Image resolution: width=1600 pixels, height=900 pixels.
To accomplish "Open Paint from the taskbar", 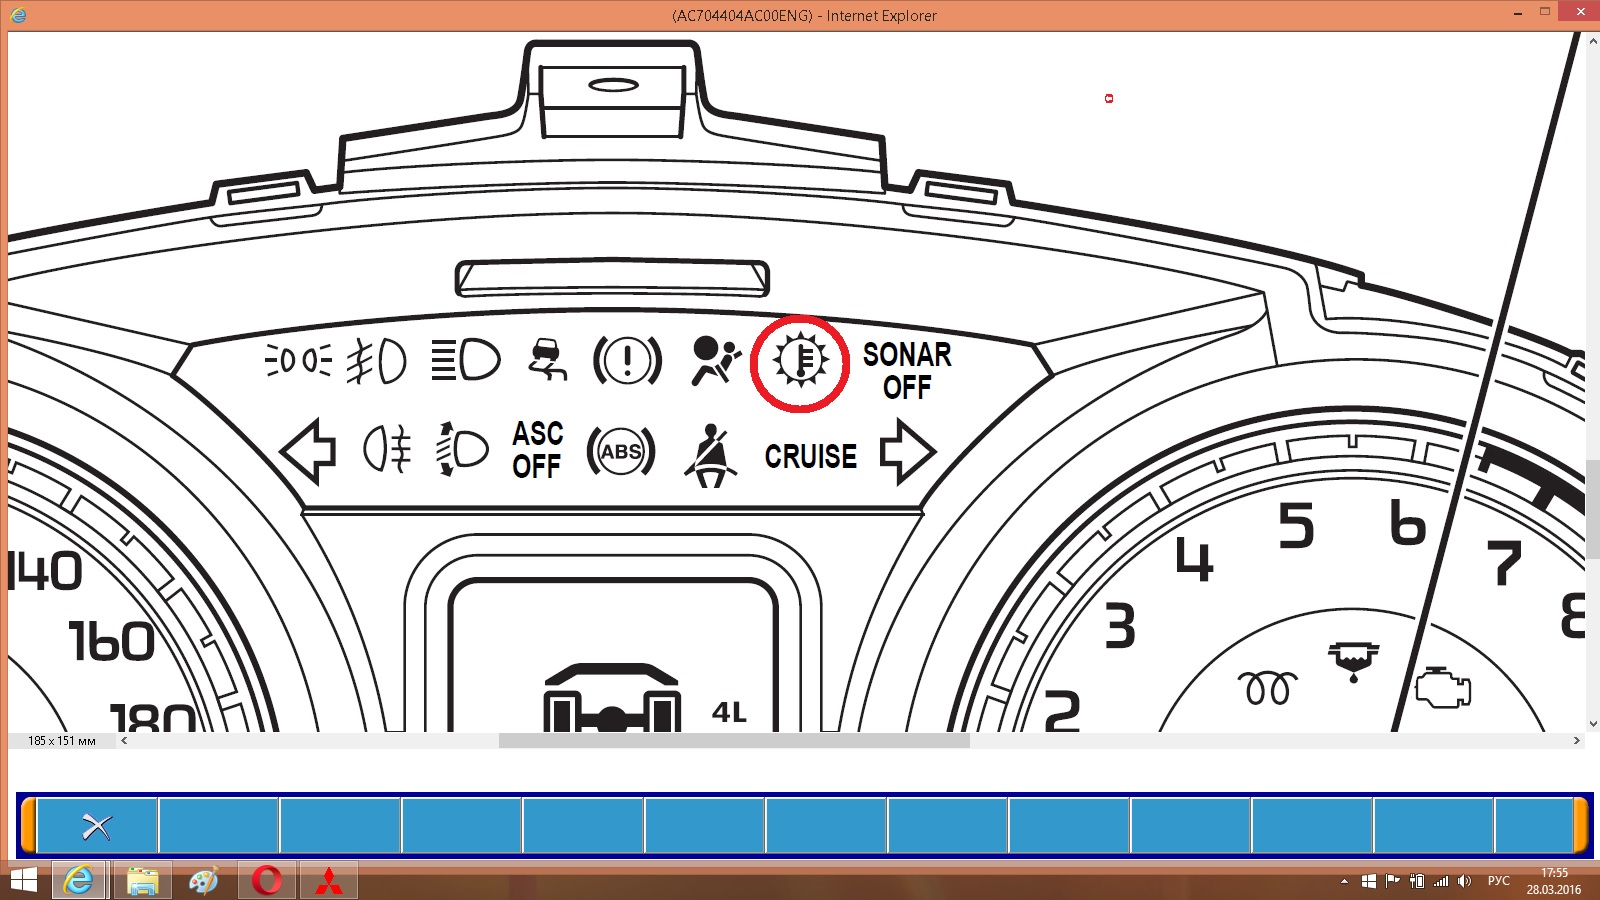I will 204,881.
